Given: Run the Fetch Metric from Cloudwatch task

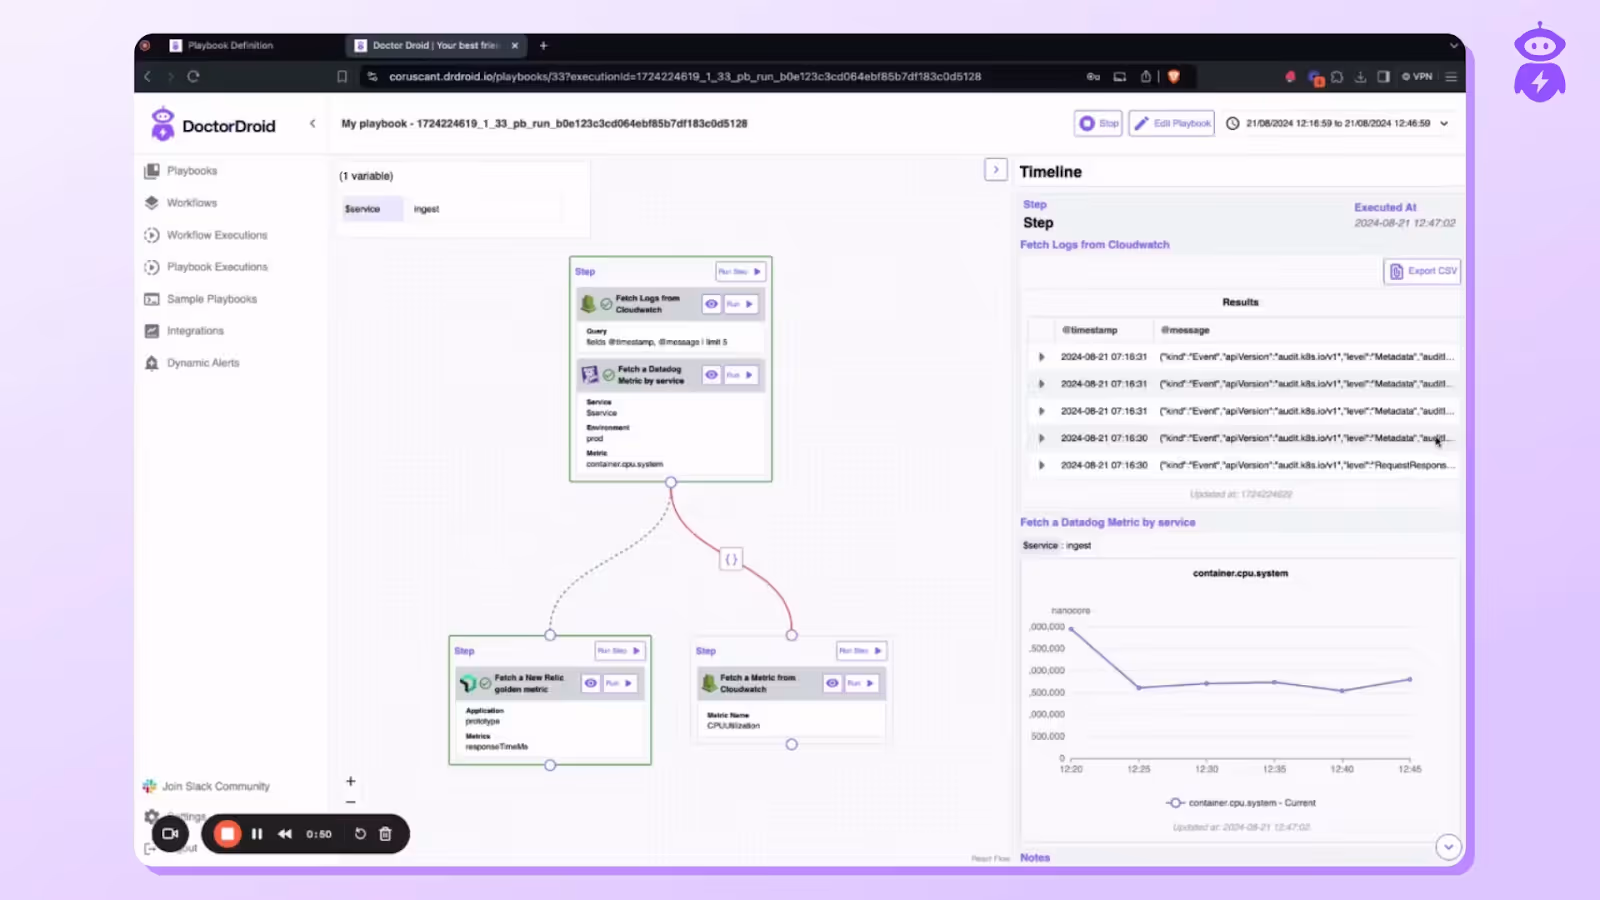Looking at the screenshot, I should coord(862,683).
